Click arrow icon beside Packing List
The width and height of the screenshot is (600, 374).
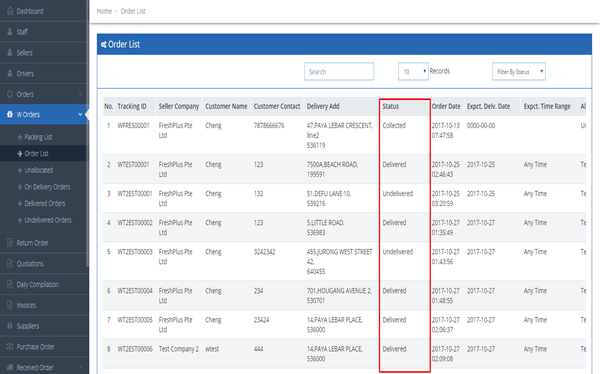20,137
